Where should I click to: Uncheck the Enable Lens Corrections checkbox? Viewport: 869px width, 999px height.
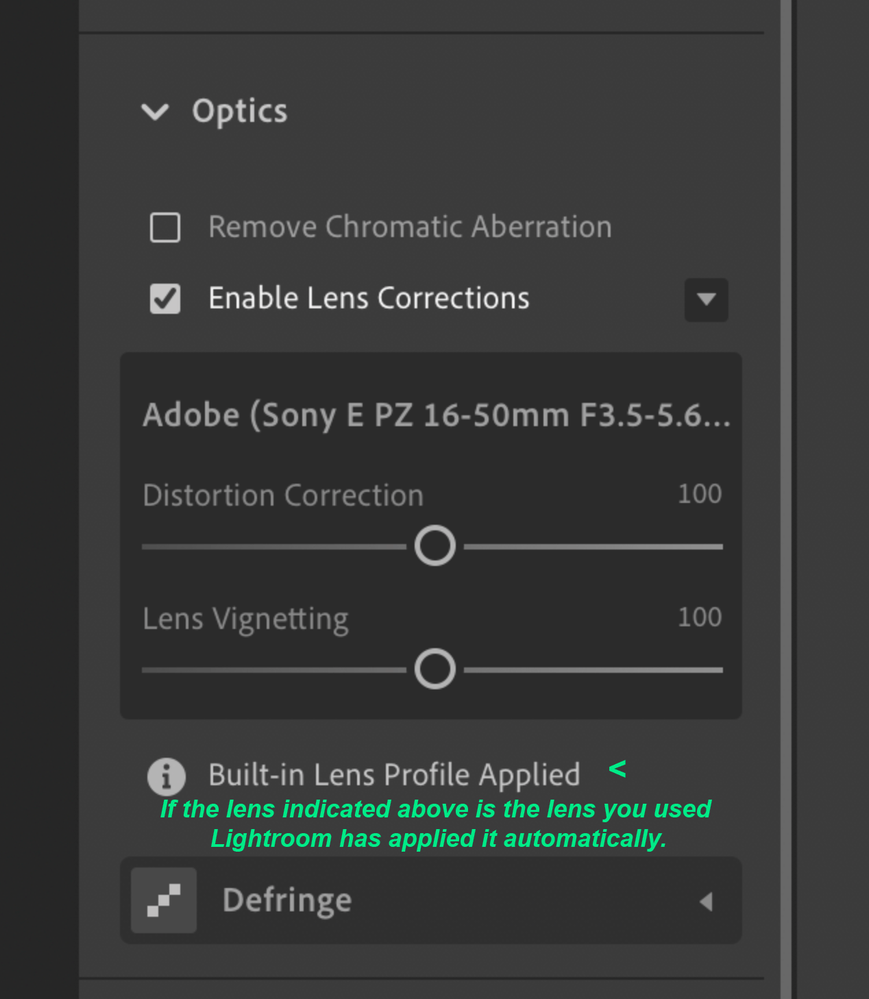click(x=165, y=299)
